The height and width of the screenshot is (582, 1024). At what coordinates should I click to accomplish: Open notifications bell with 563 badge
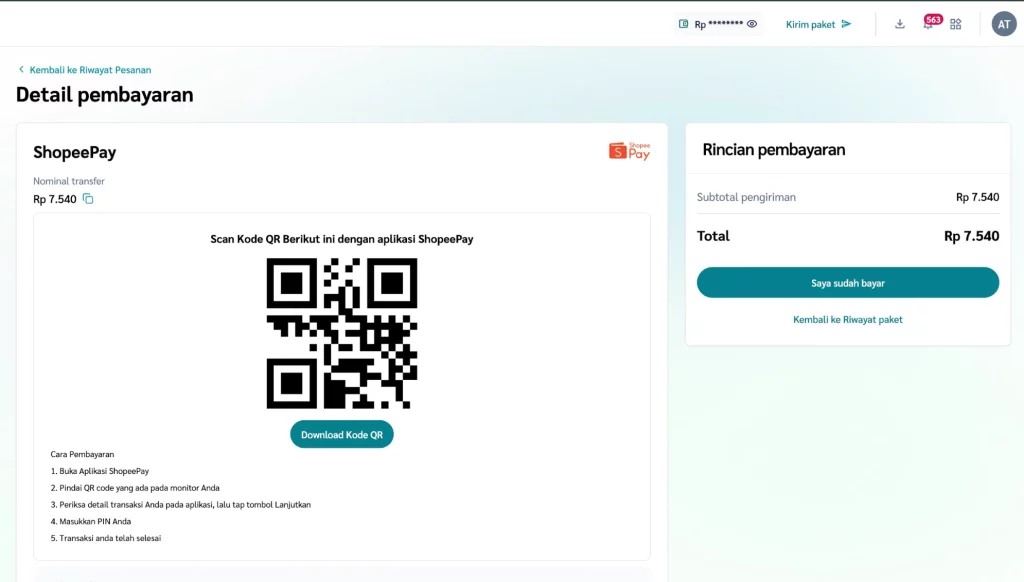point(928,24)
